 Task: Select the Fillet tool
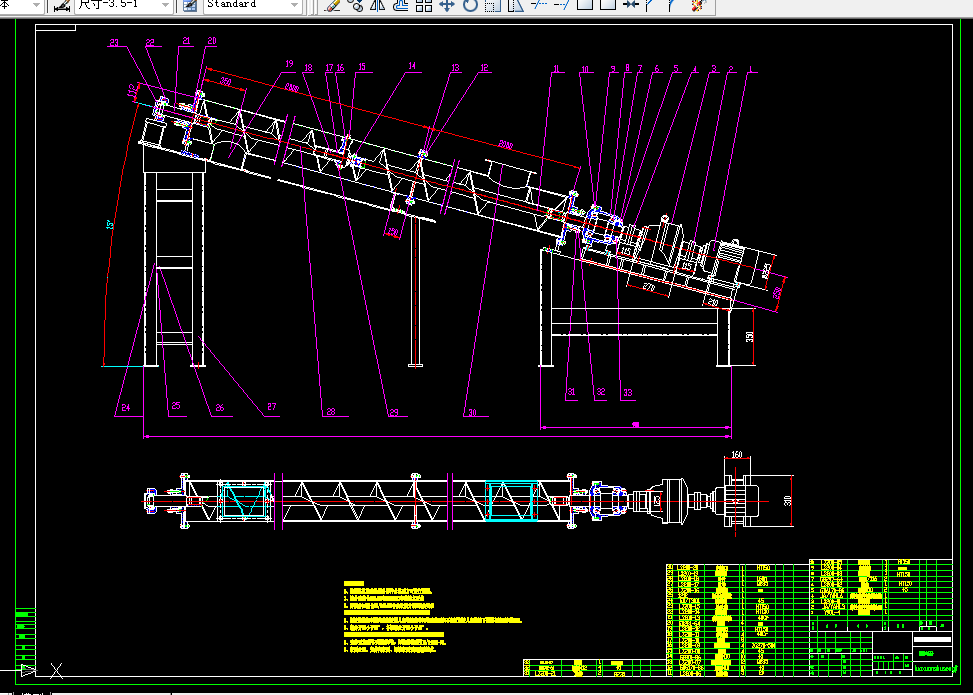click(673, 6)
